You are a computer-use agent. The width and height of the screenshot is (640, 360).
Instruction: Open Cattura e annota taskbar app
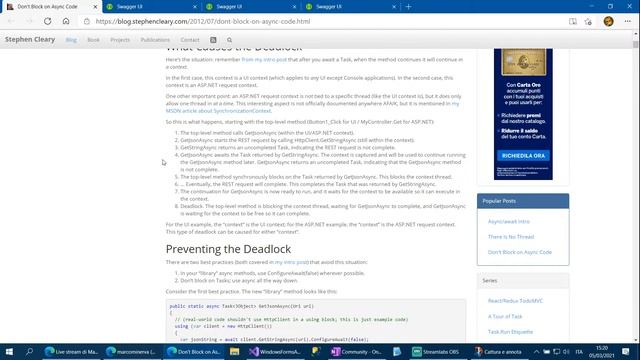tap(499, 351)
